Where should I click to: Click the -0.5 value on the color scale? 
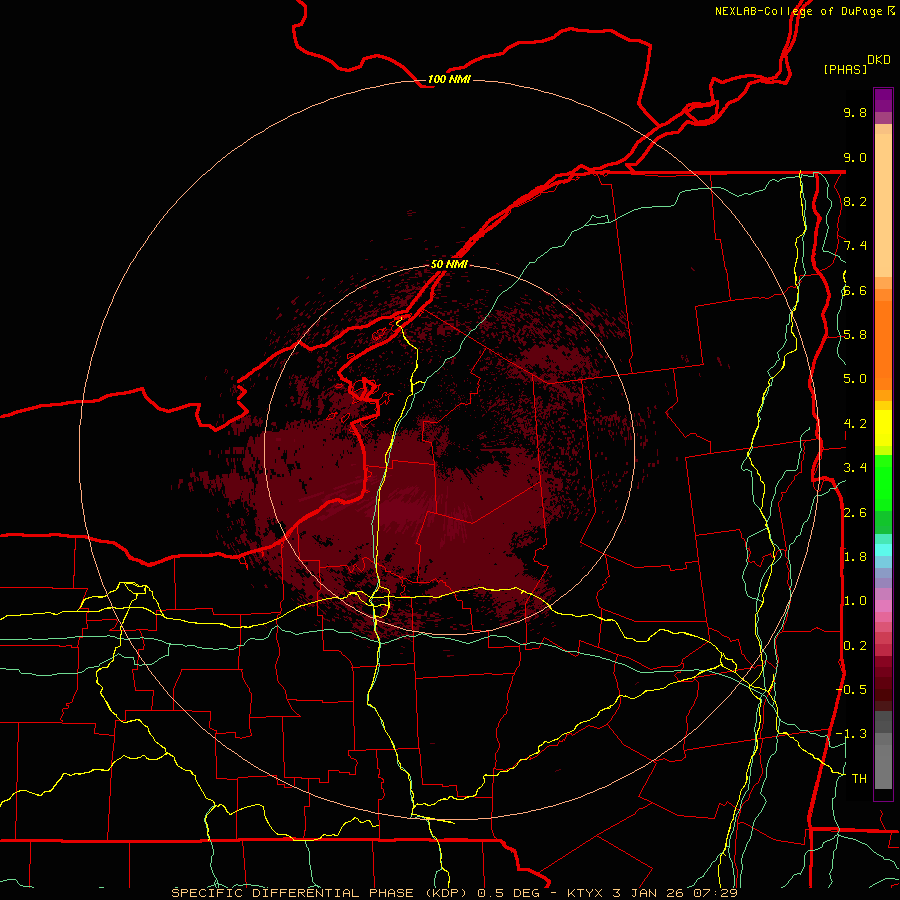tap(851, 690)
